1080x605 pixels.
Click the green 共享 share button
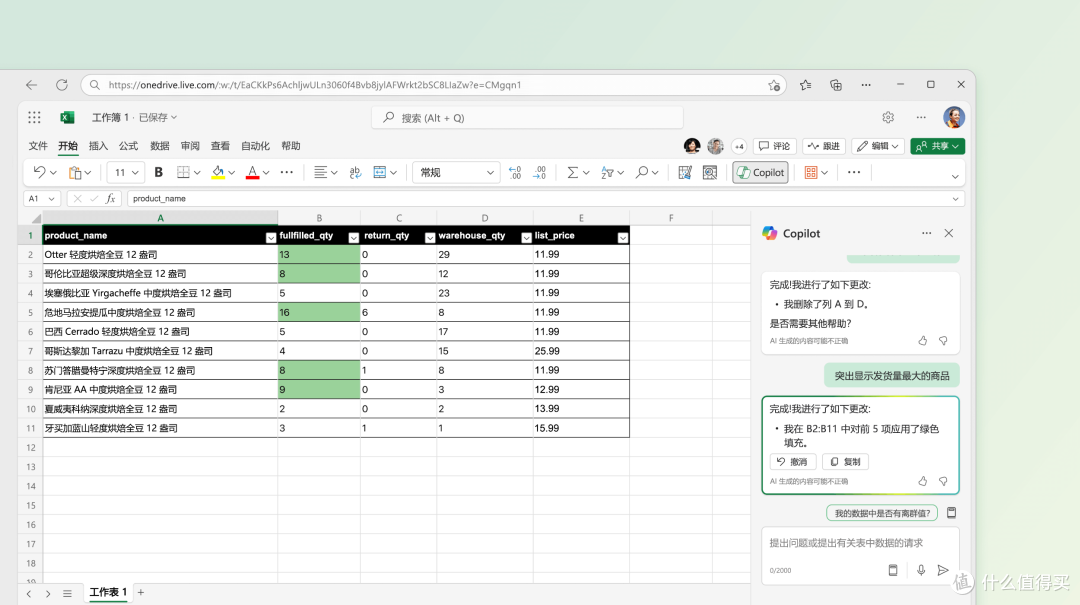(x=937, y=146)
